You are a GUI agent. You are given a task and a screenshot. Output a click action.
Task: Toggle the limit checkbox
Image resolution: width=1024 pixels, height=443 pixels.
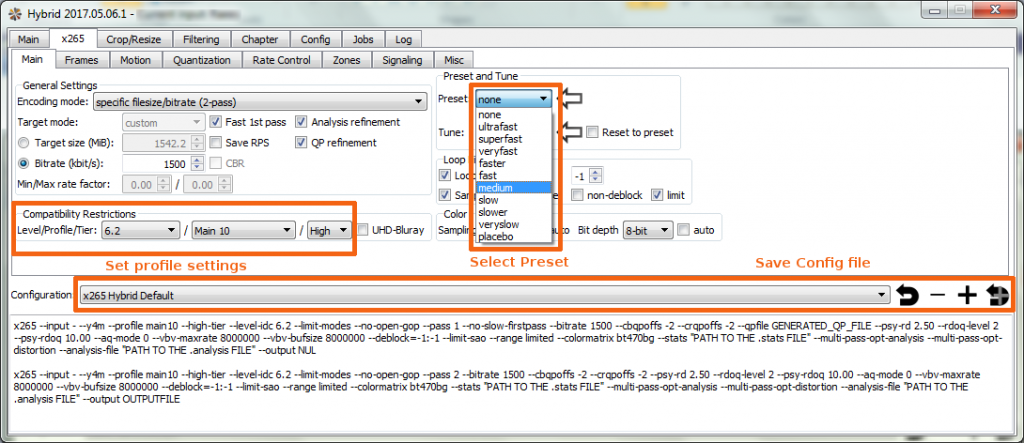(x=657, y=195)
